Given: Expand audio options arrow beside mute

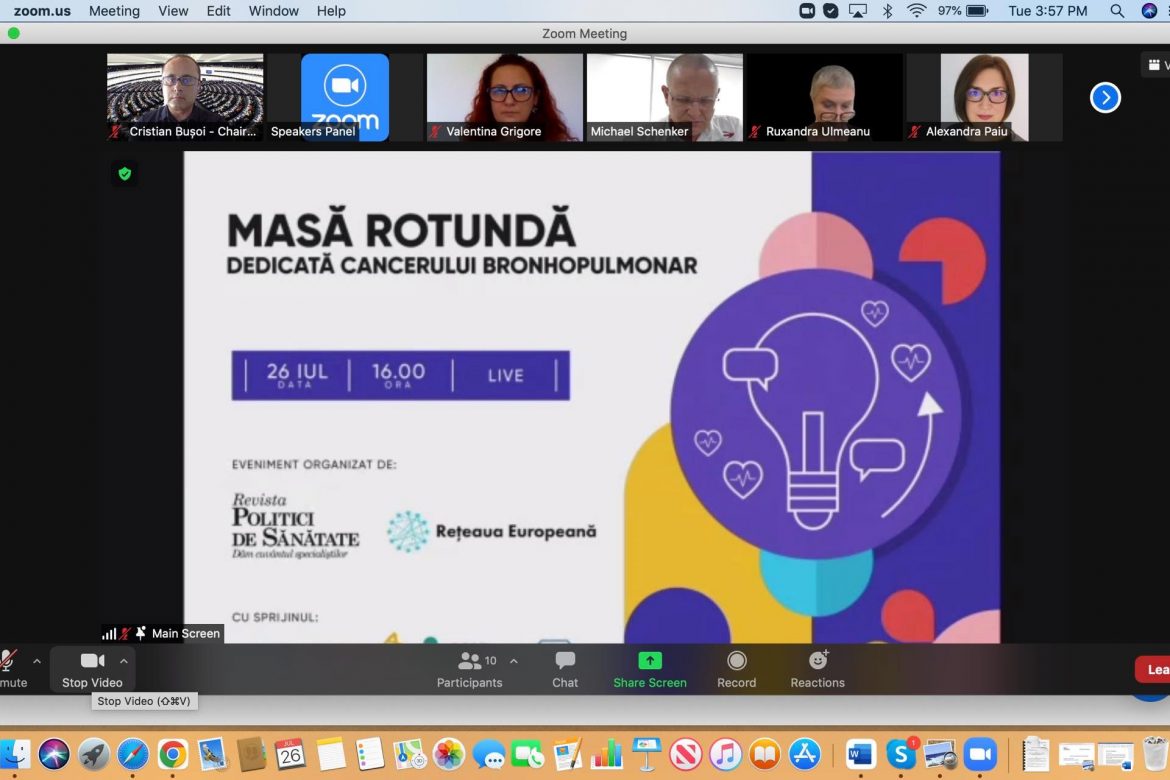Looking at the screenshot, I should click(x=37, y=661).
